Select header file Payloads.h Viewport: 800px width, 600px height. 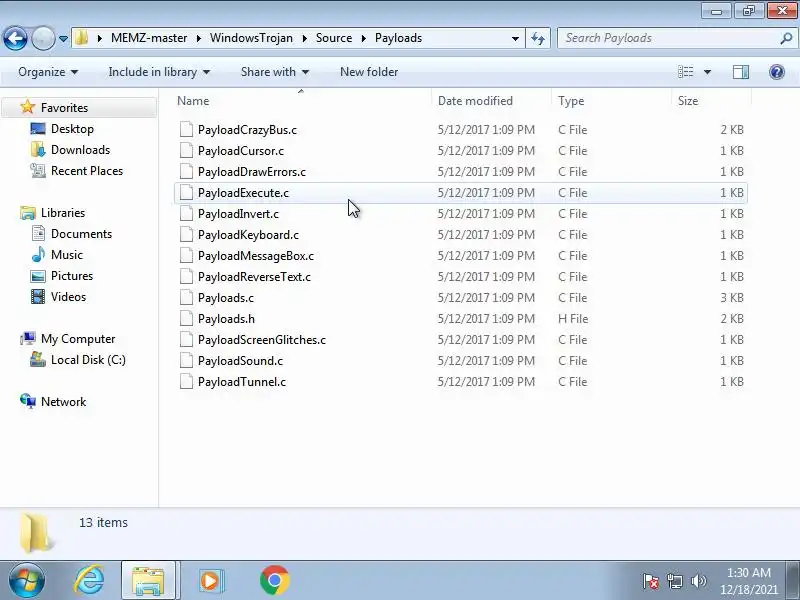coord(461,318)
